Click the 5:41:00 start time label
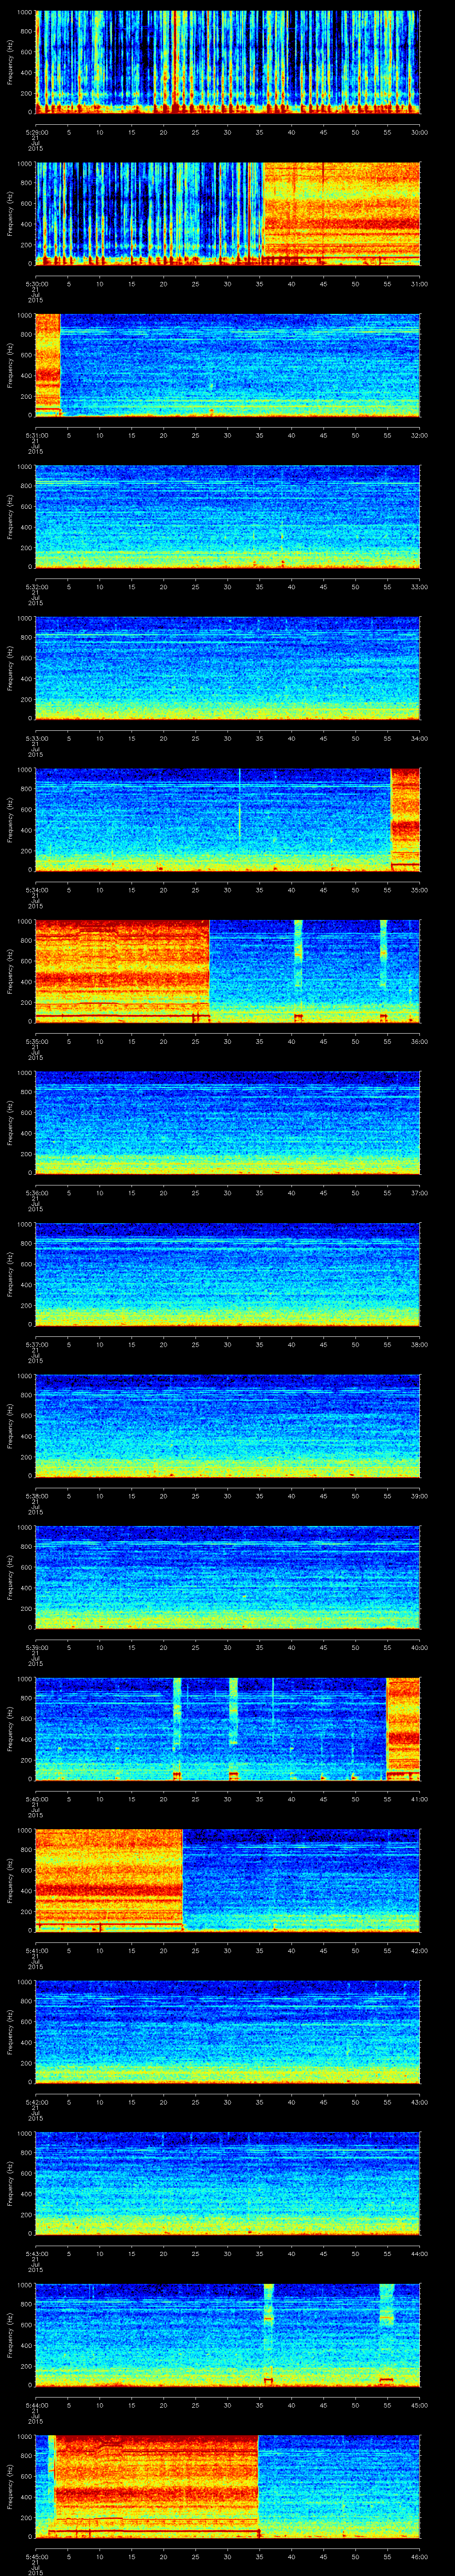Viewport: 455px width, 2576px height. point(36,1950)
